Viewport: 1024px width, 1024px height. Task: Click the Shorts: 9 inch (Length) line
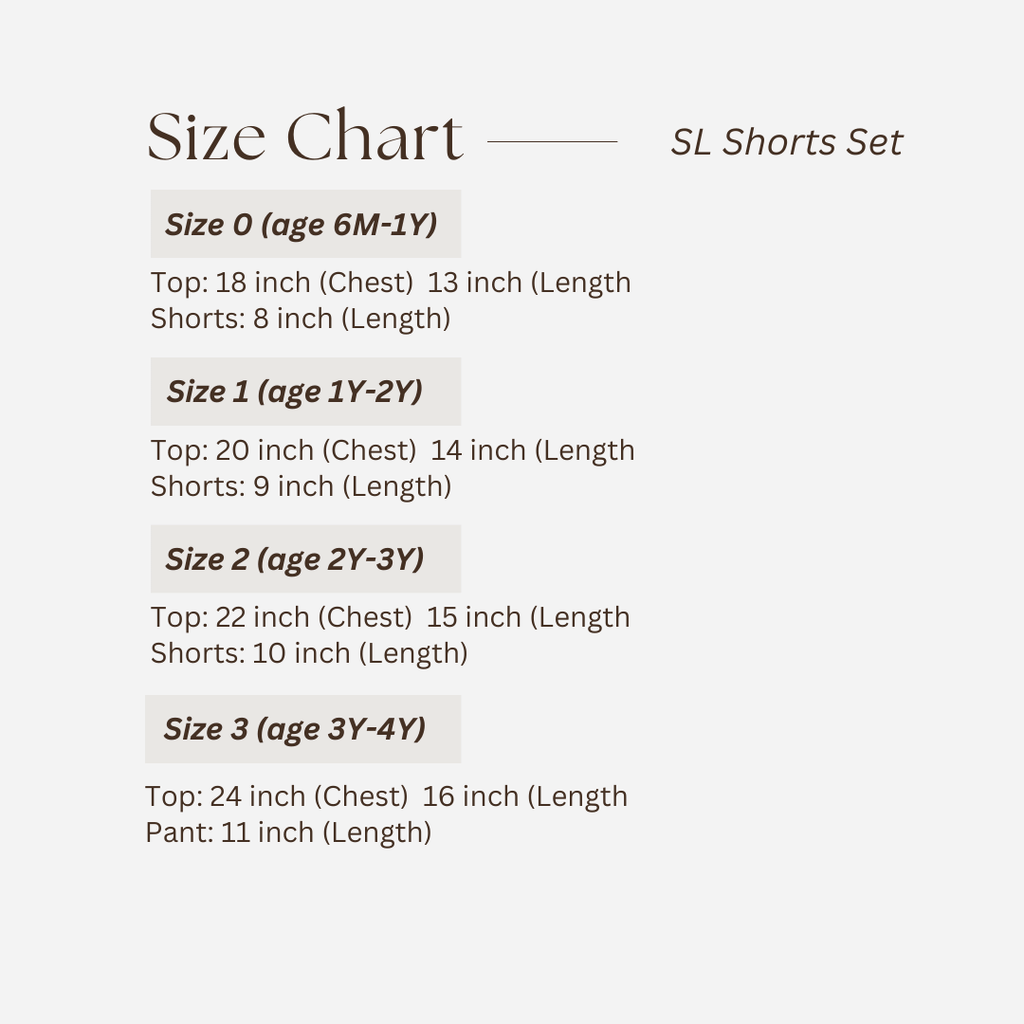click(300, 486)
